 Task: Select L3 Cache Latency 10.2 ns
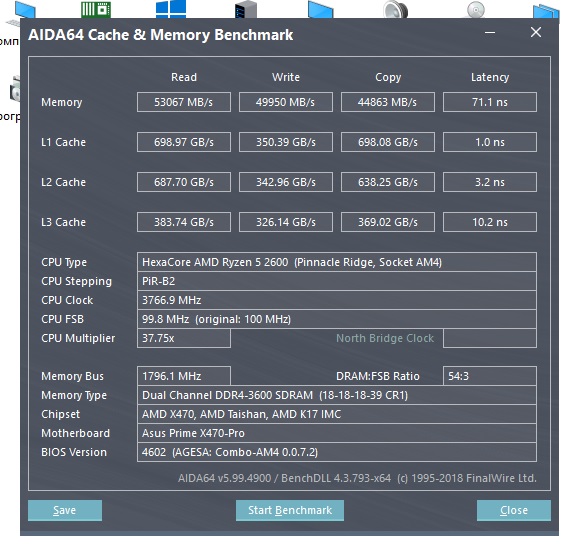[490, 222]
